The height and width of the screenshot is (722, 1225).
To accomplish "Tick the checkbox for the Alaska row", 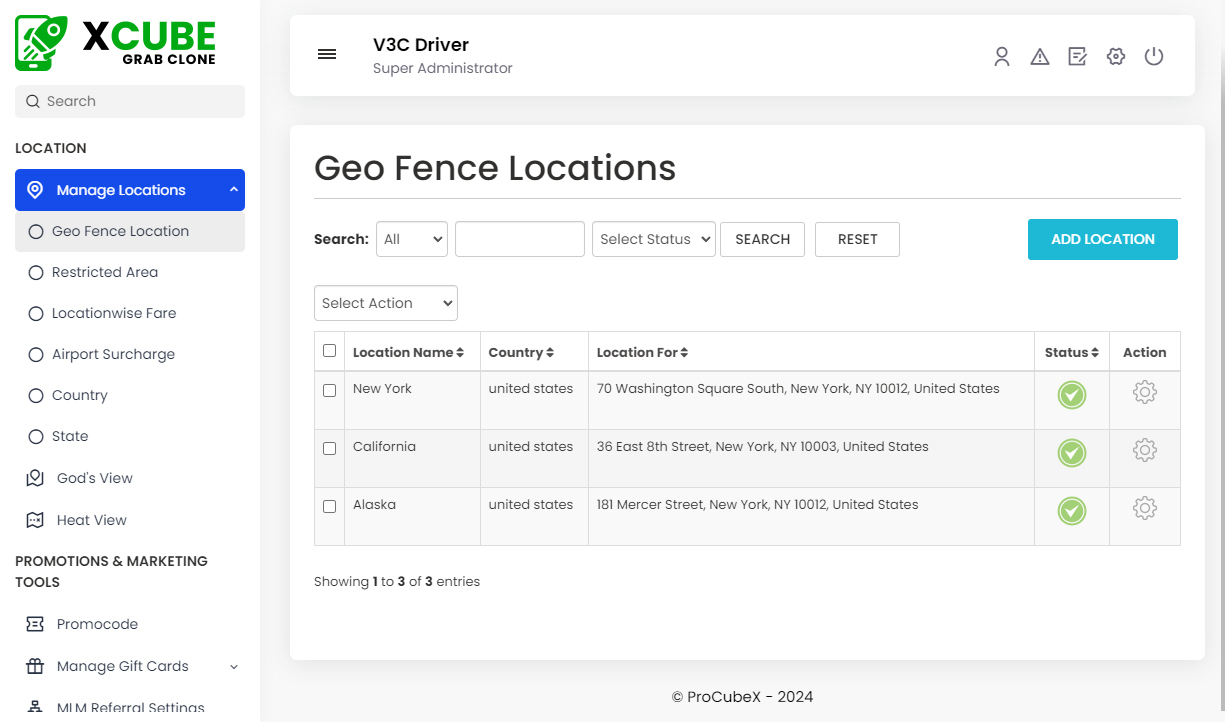I will 329,507.
